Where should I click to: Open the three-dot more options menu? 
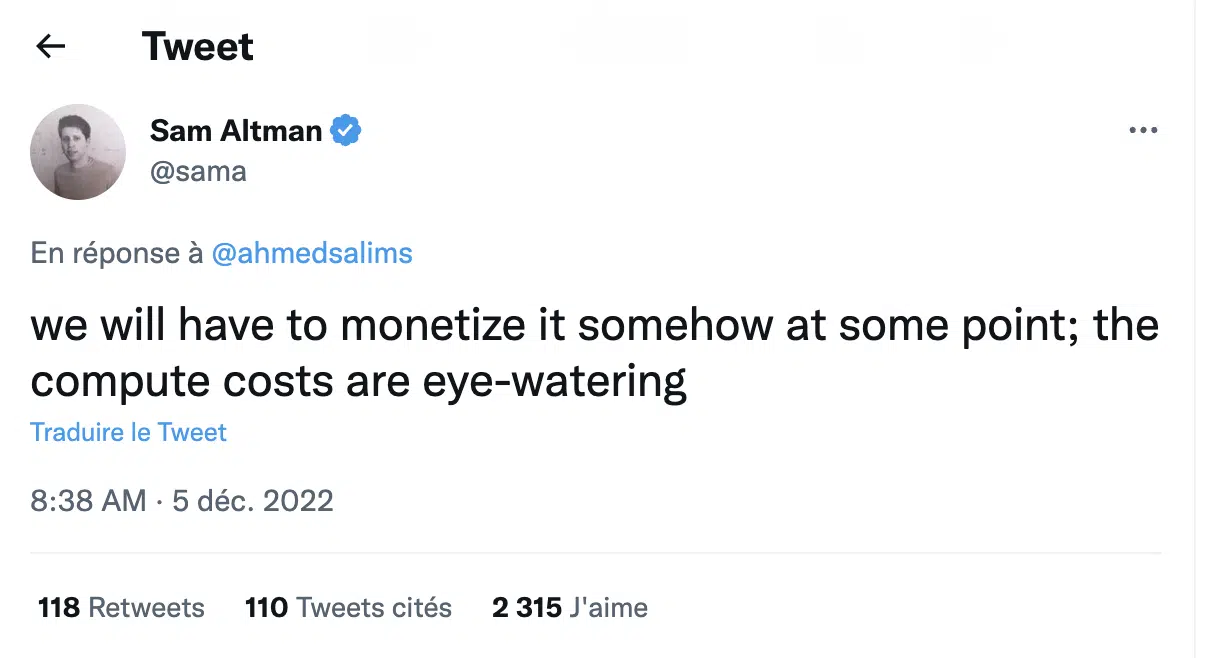pyautogui.click(x=1142, y=131)
